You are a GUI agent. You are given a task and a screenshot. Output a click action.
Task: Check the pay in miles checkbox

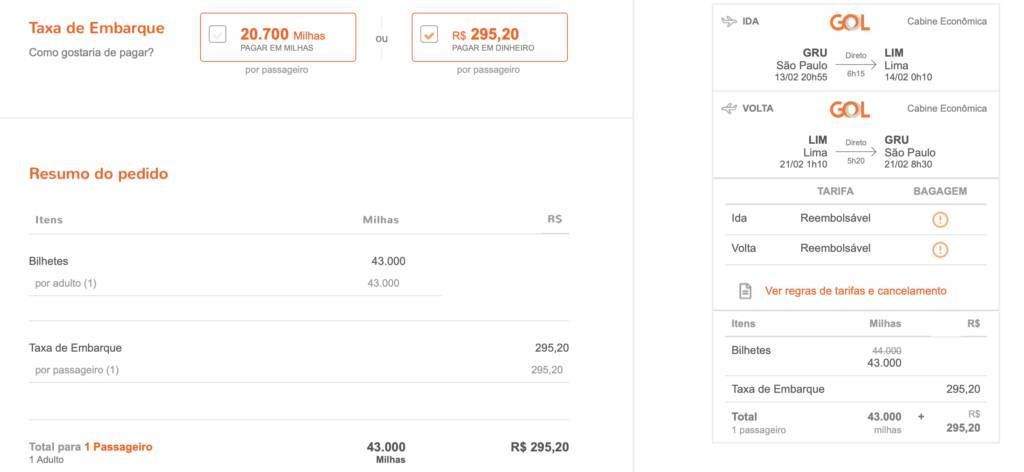217,34
